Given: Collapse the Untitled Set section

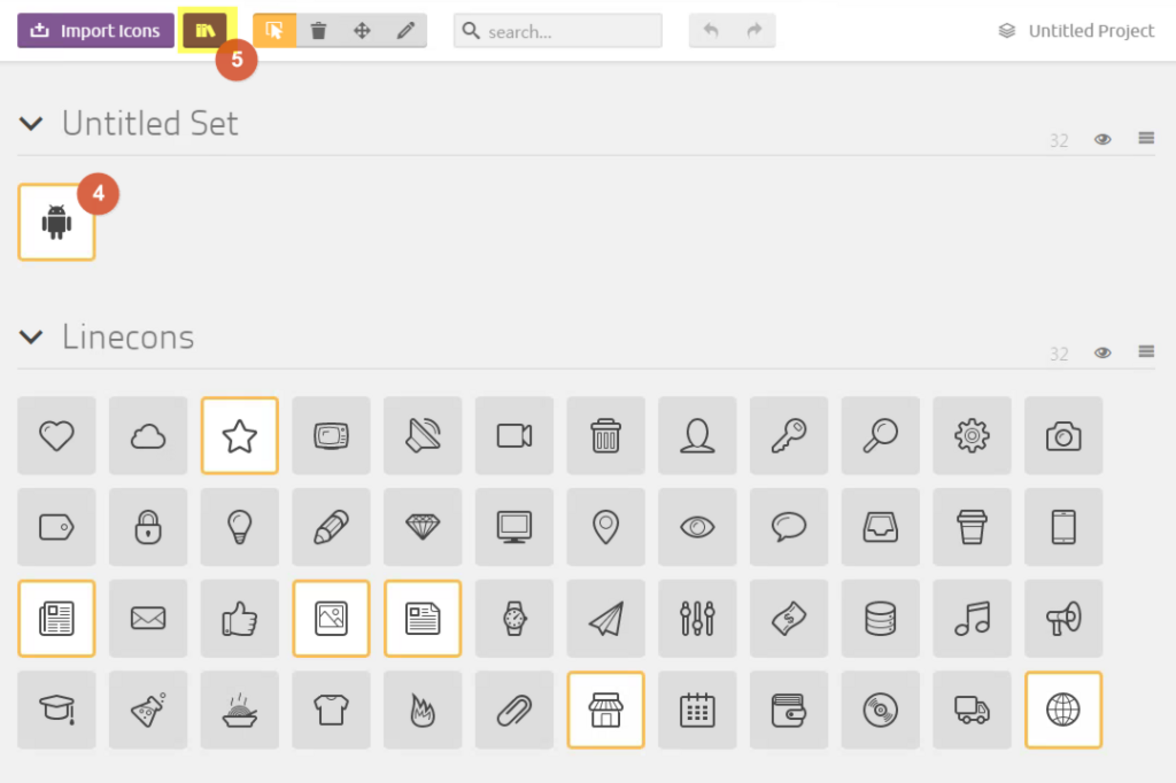Looking at the screenshot, I should (31, 124).
